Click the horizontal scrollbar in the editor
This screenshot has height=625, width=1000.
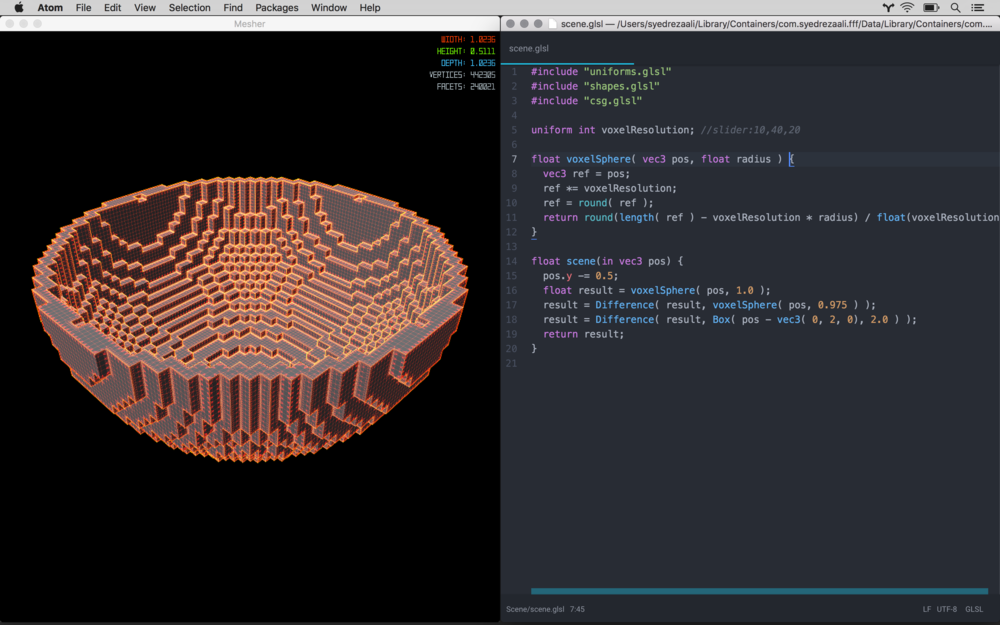(x=759, y=591)
